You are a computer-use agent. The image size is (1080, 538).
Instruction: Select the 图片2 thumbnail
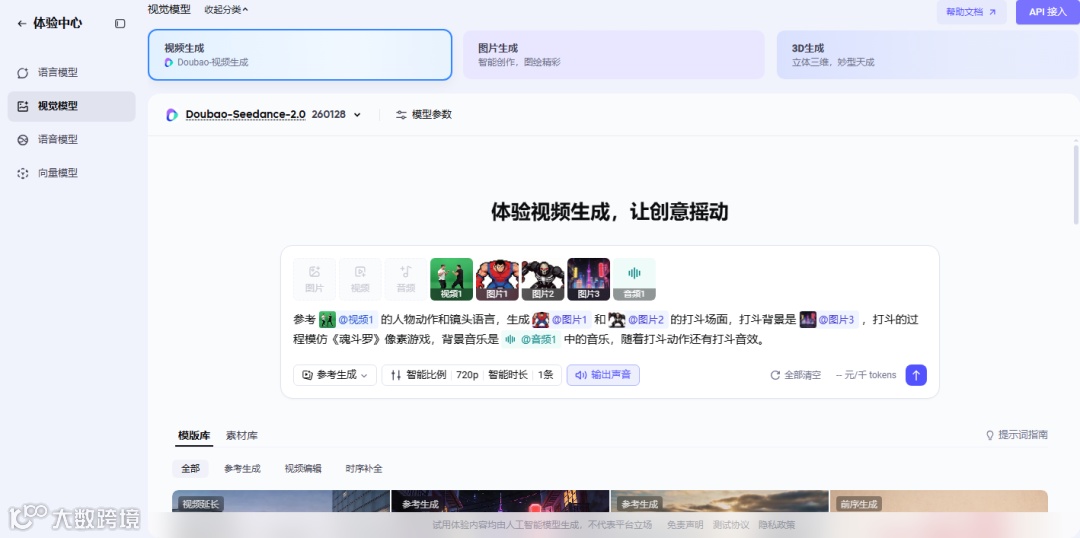pos(543,279)
